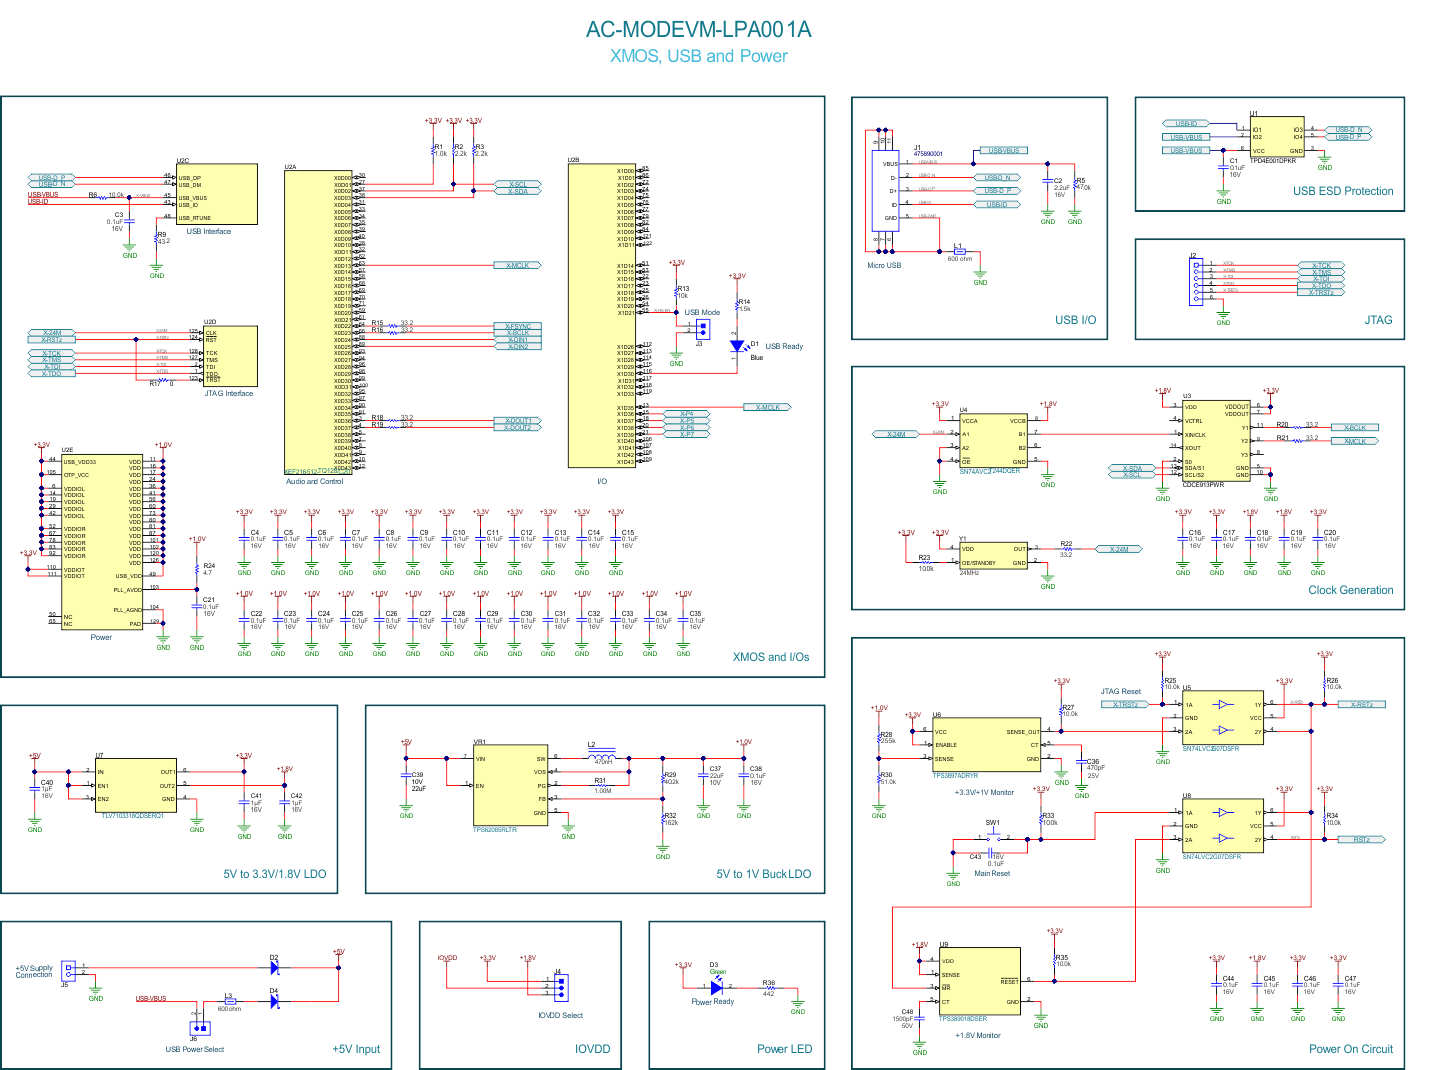
Task: Click the R36 442 resistor in Power LED
Action: coord(768,988)
